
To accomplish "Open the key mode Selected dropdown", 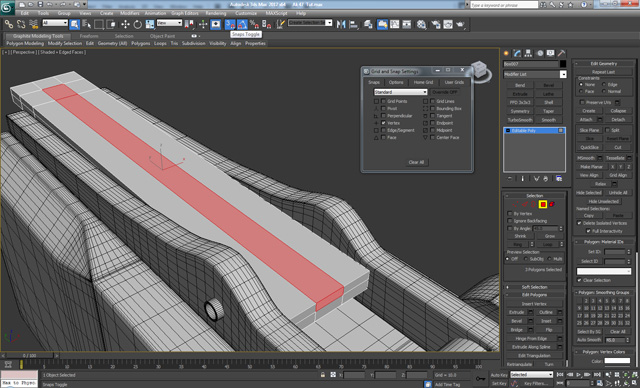I will point(531,375).
